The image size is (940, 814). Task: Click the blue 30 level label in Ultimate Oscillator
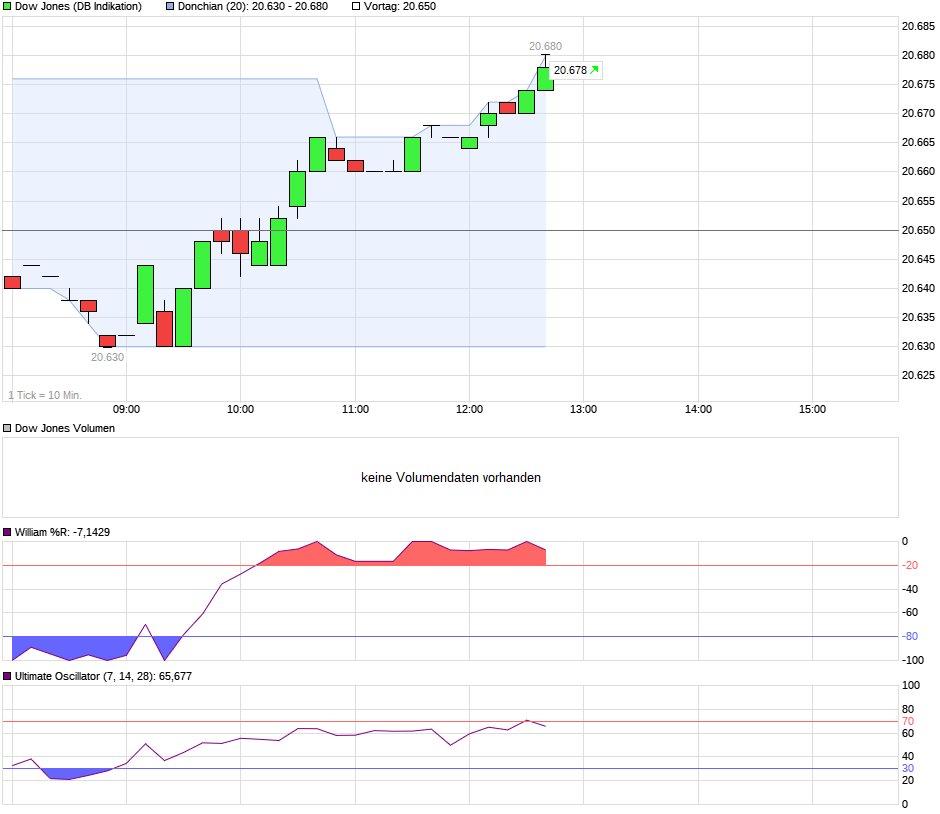[x=908, y=768]
